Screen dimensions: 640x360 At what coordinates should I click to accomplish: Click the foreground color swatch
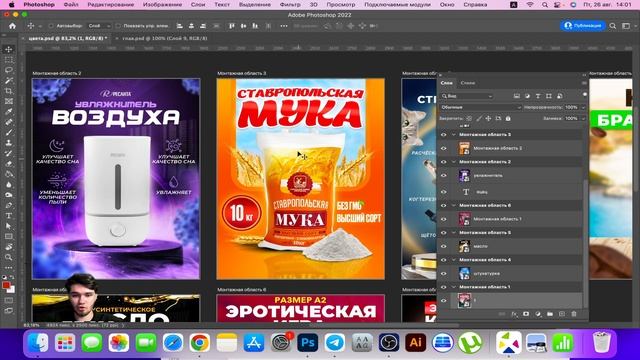point(6,285)
